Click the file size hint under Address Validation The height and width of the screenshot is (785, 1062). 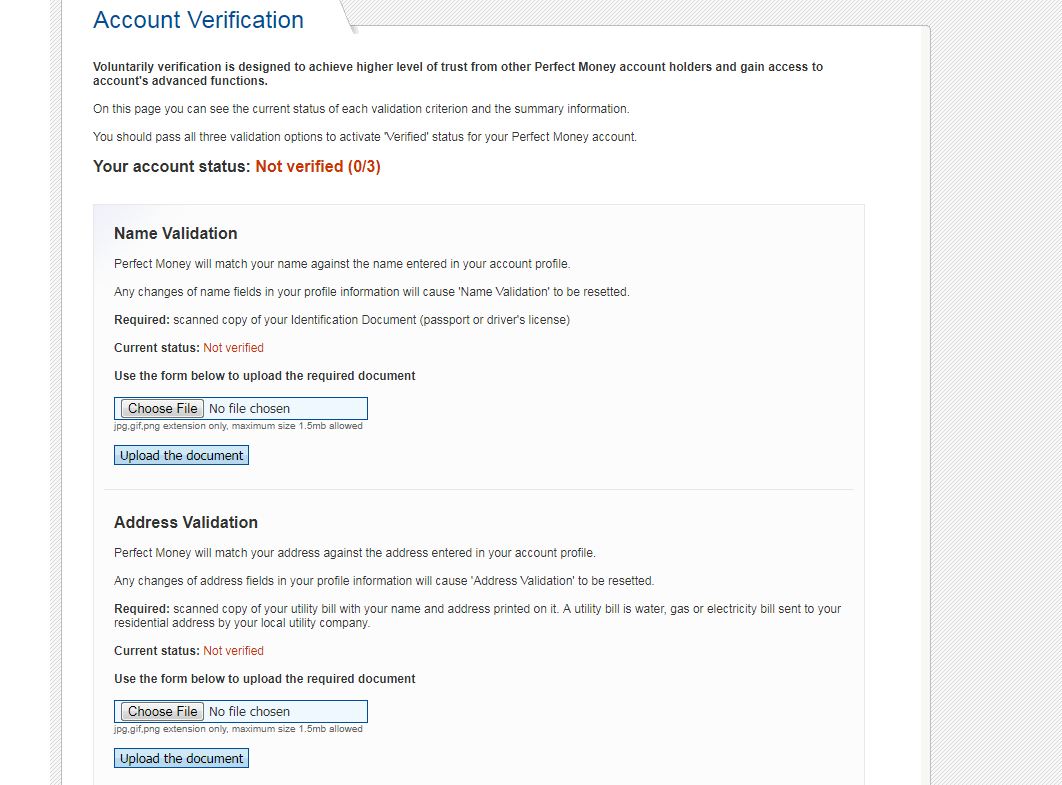238,729
